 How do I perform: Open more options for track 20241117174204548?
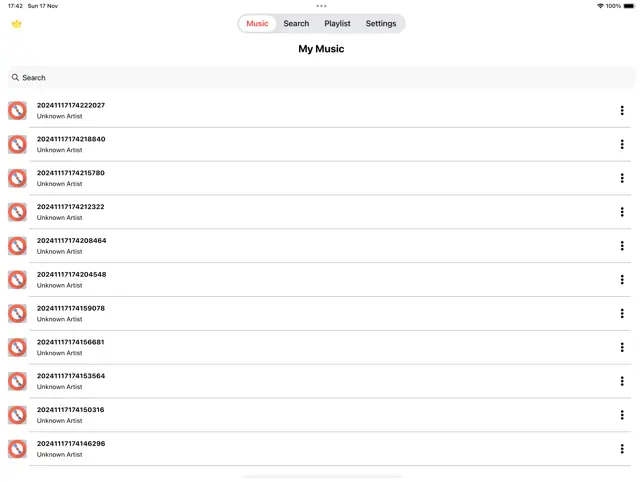(622, 279)
